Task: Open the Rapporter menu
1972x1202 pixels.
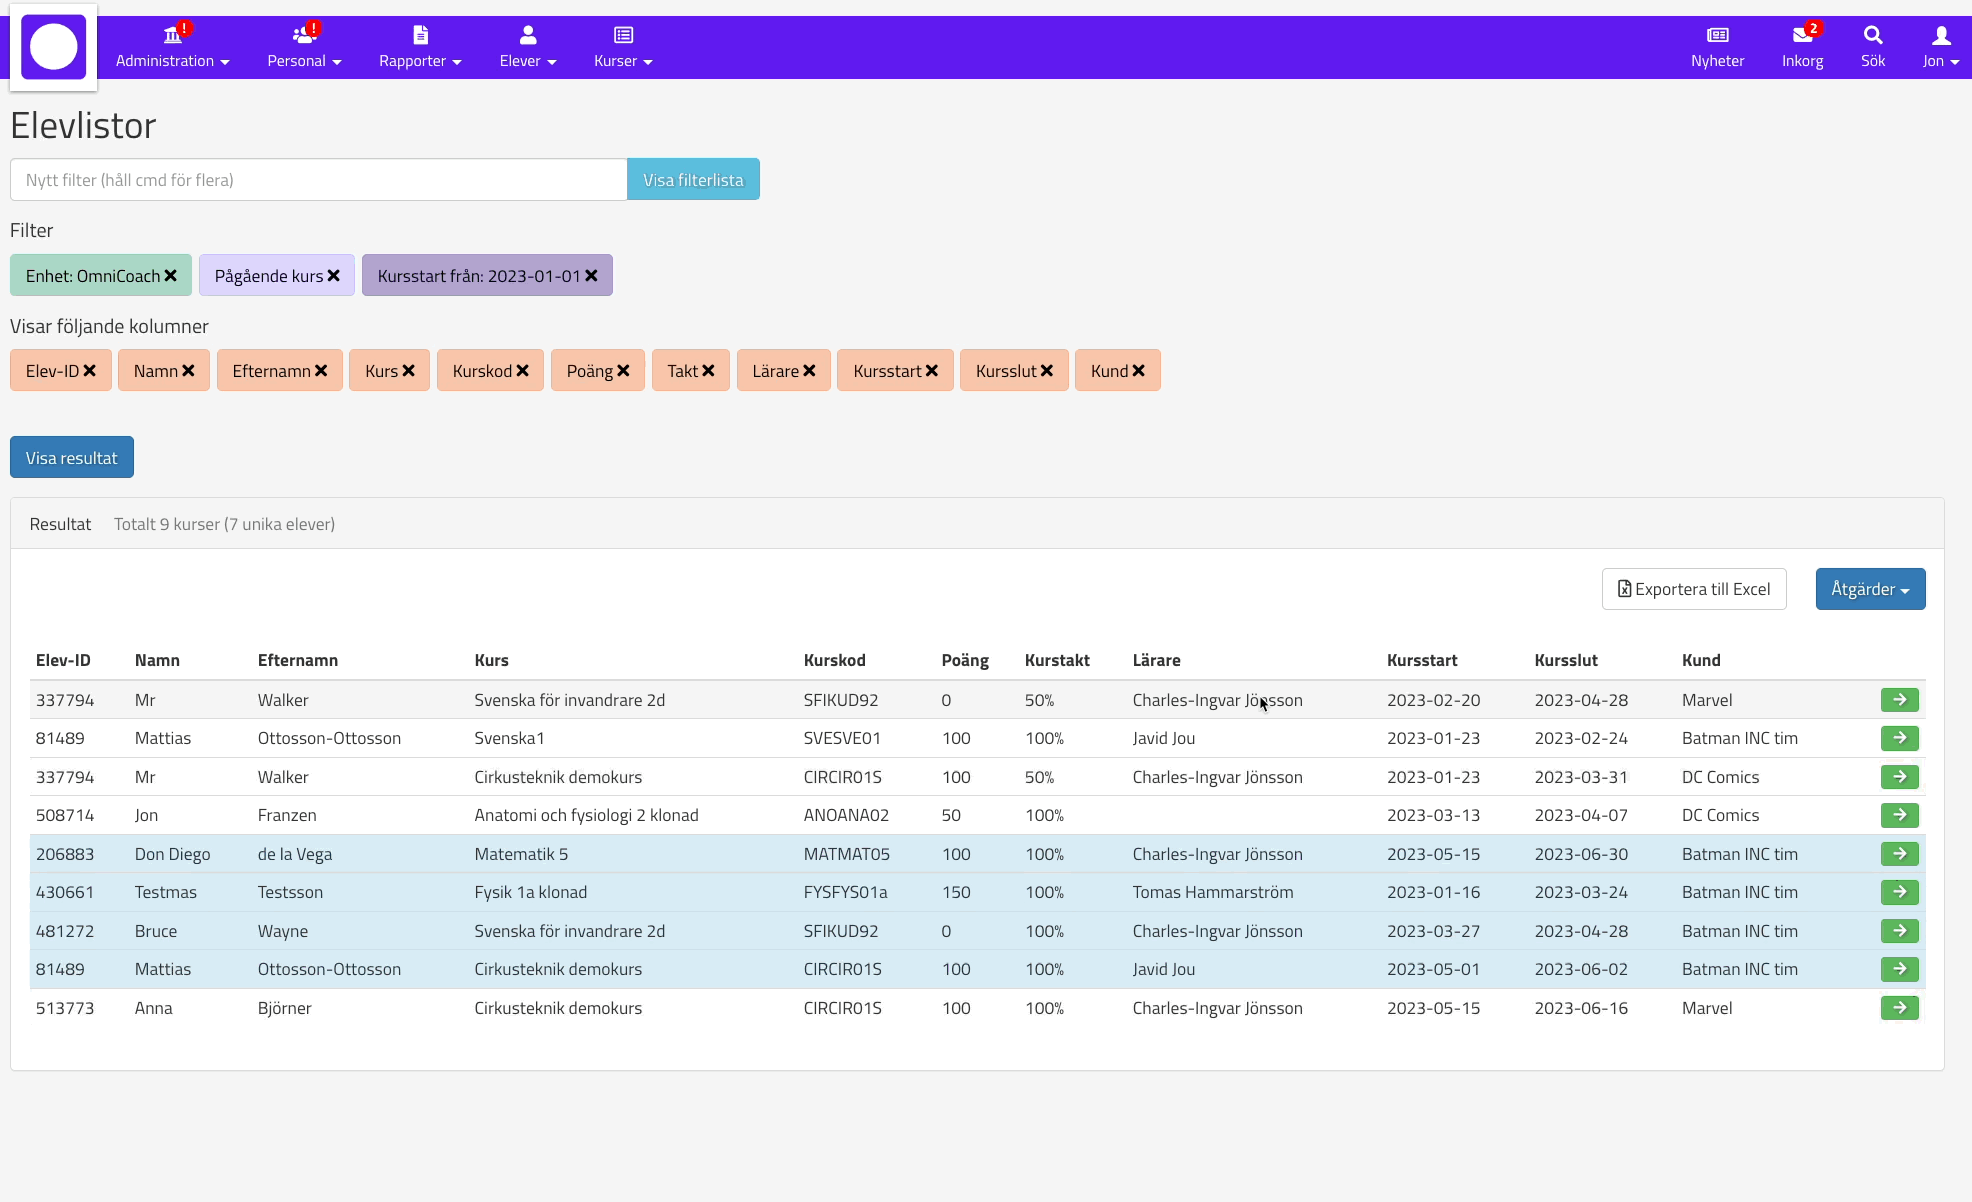Action: click(420, 47)
